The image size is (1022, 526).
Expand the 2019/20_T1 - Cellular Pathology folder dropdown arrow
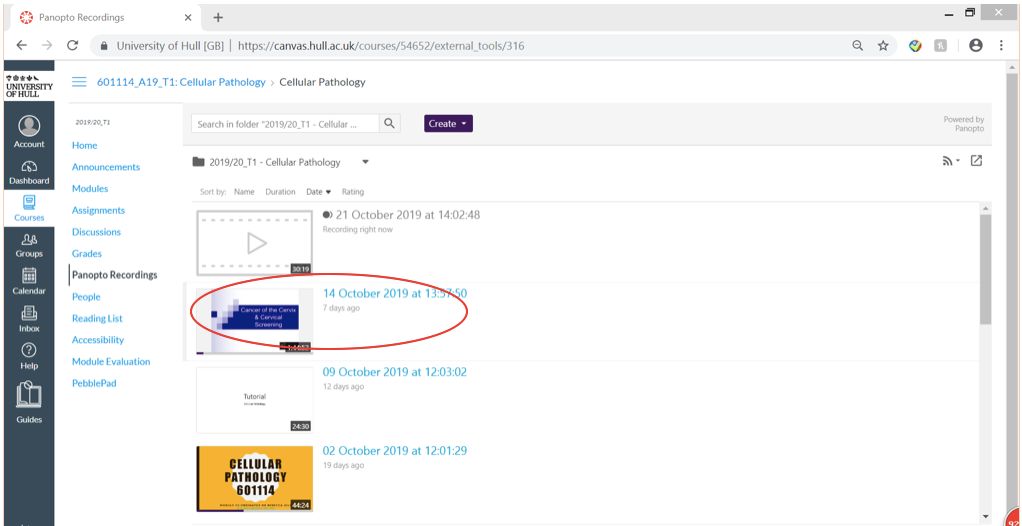click(365, 162)
